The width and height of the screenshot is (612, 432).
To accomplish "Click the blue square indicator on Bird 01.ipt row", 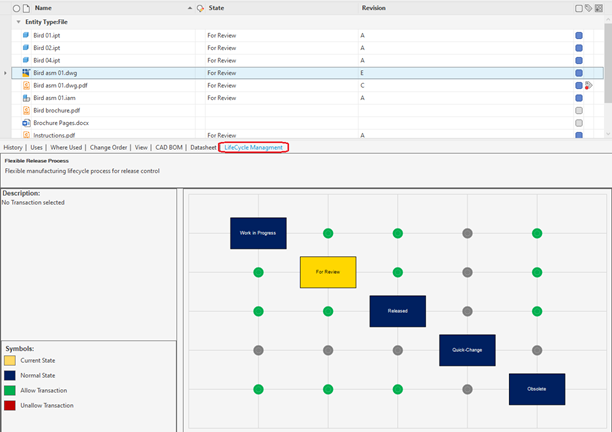I will (x=579, y=36).
